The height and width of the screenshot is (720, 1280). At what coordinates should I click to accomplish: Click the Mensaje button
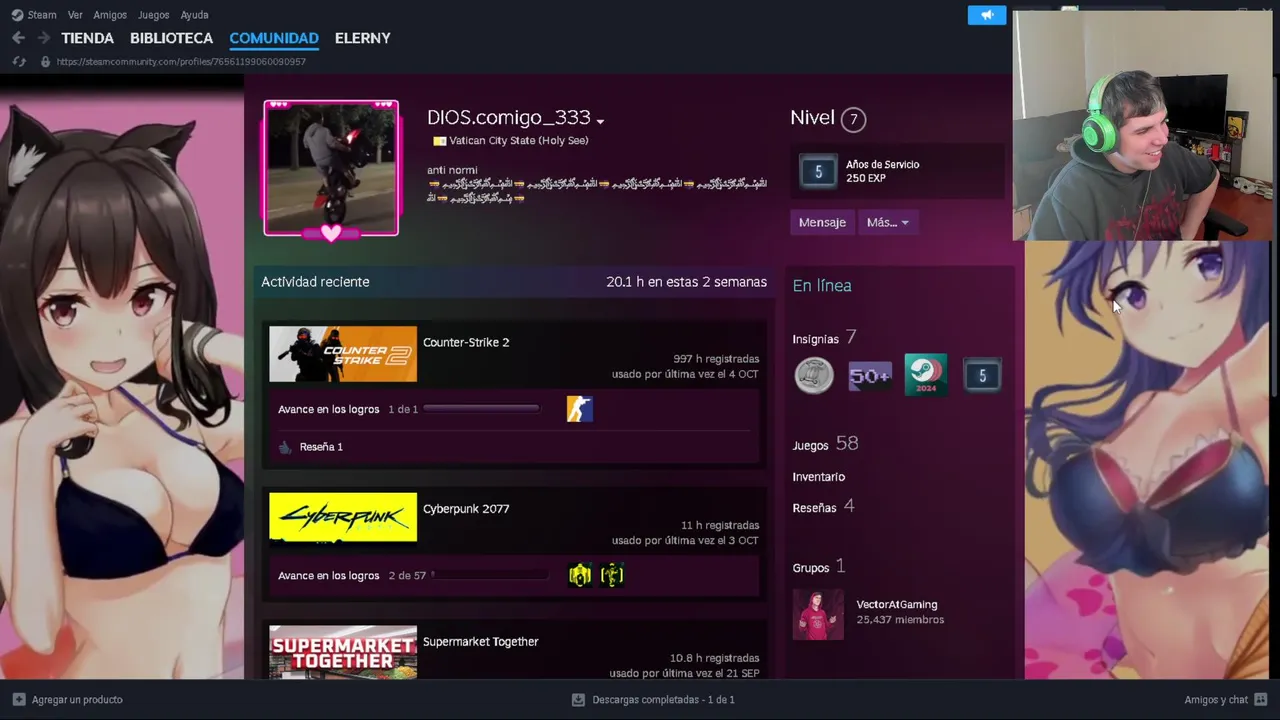[x=822, y=222]
